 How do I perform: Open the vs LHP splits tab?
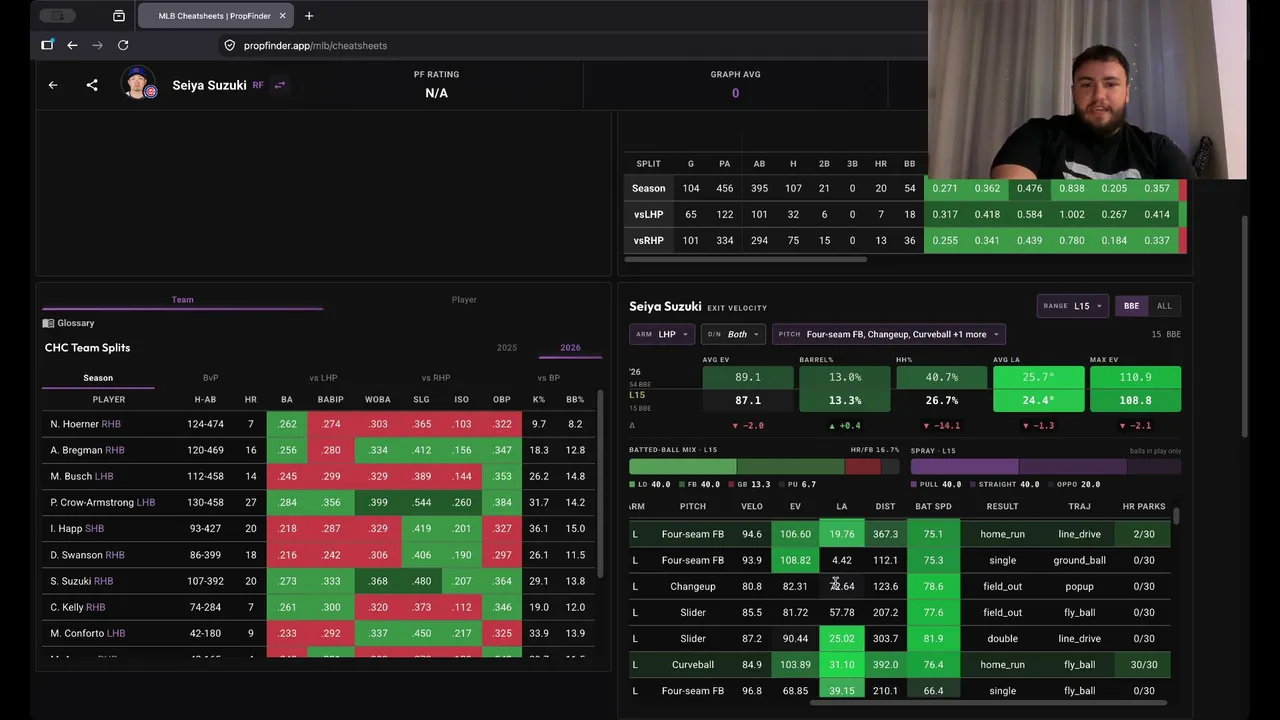coord(323,378)
